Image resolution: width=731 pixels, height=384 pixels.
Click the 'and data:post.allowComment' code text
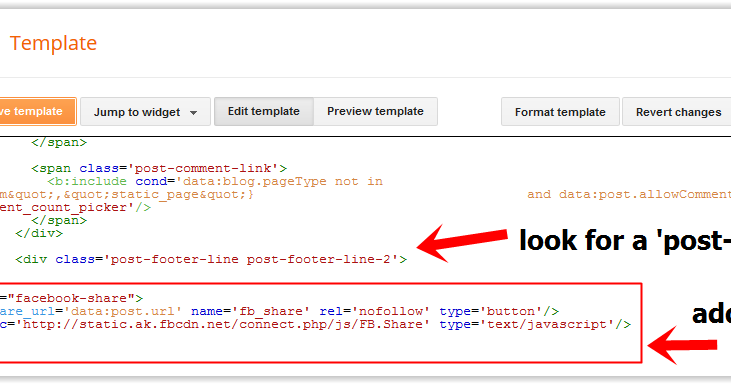click(x=629, y=194)
